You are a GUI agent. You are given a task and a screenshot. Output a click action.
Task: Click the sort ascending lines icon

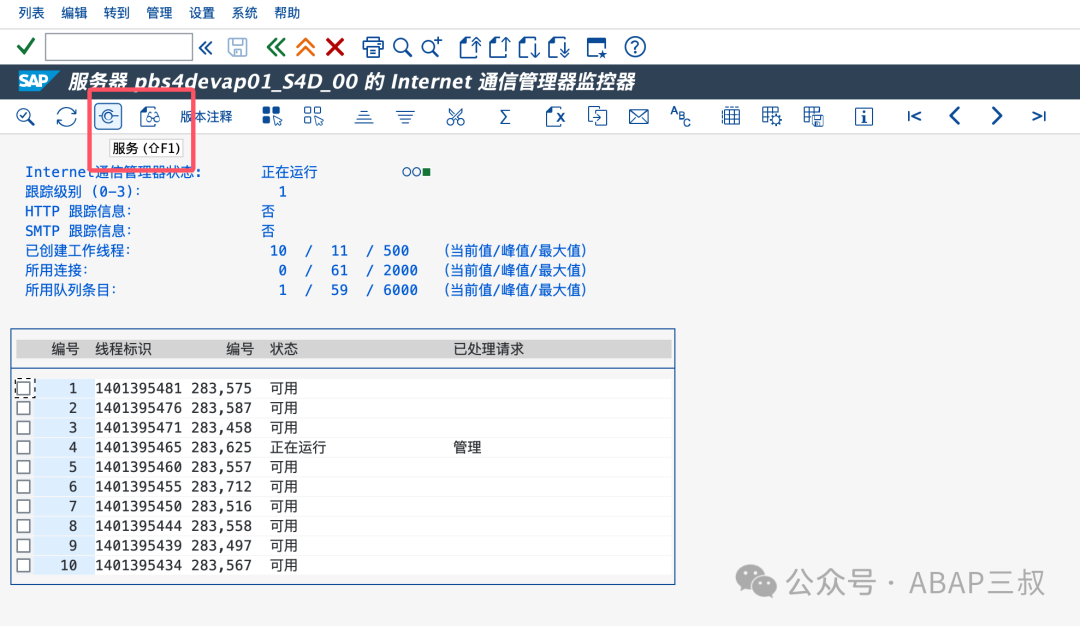[x=363, y=116]
